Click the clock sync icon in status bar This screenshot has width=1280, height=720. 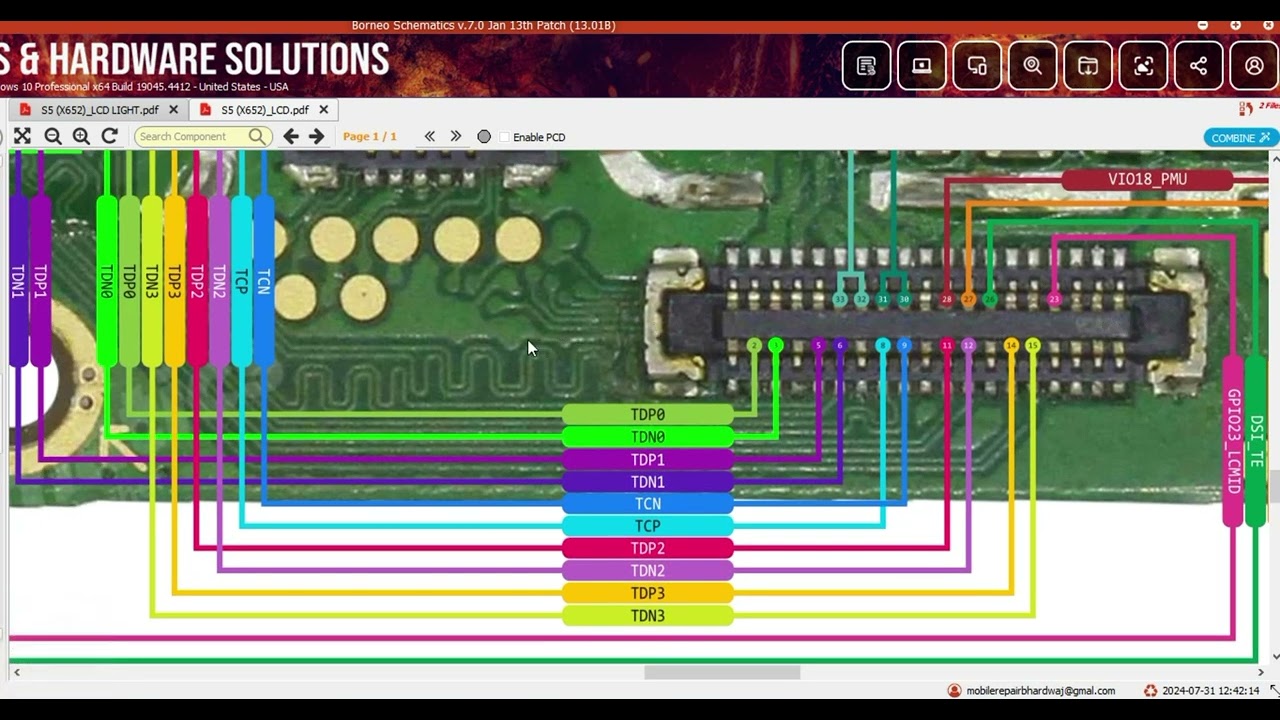pyautogui.click(x=1151, y=690)
